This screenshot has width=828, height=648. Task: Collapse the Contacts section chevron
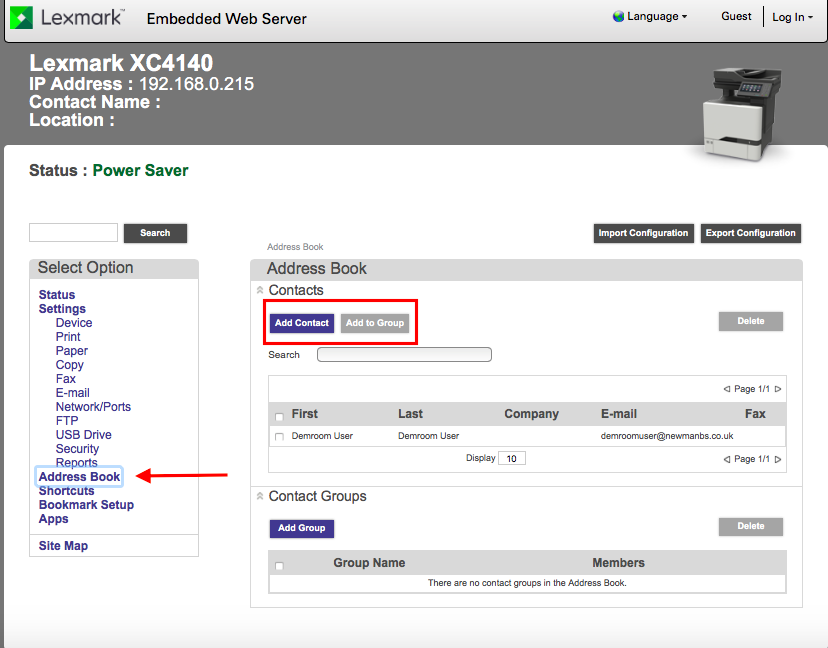(x=262, y=290)
